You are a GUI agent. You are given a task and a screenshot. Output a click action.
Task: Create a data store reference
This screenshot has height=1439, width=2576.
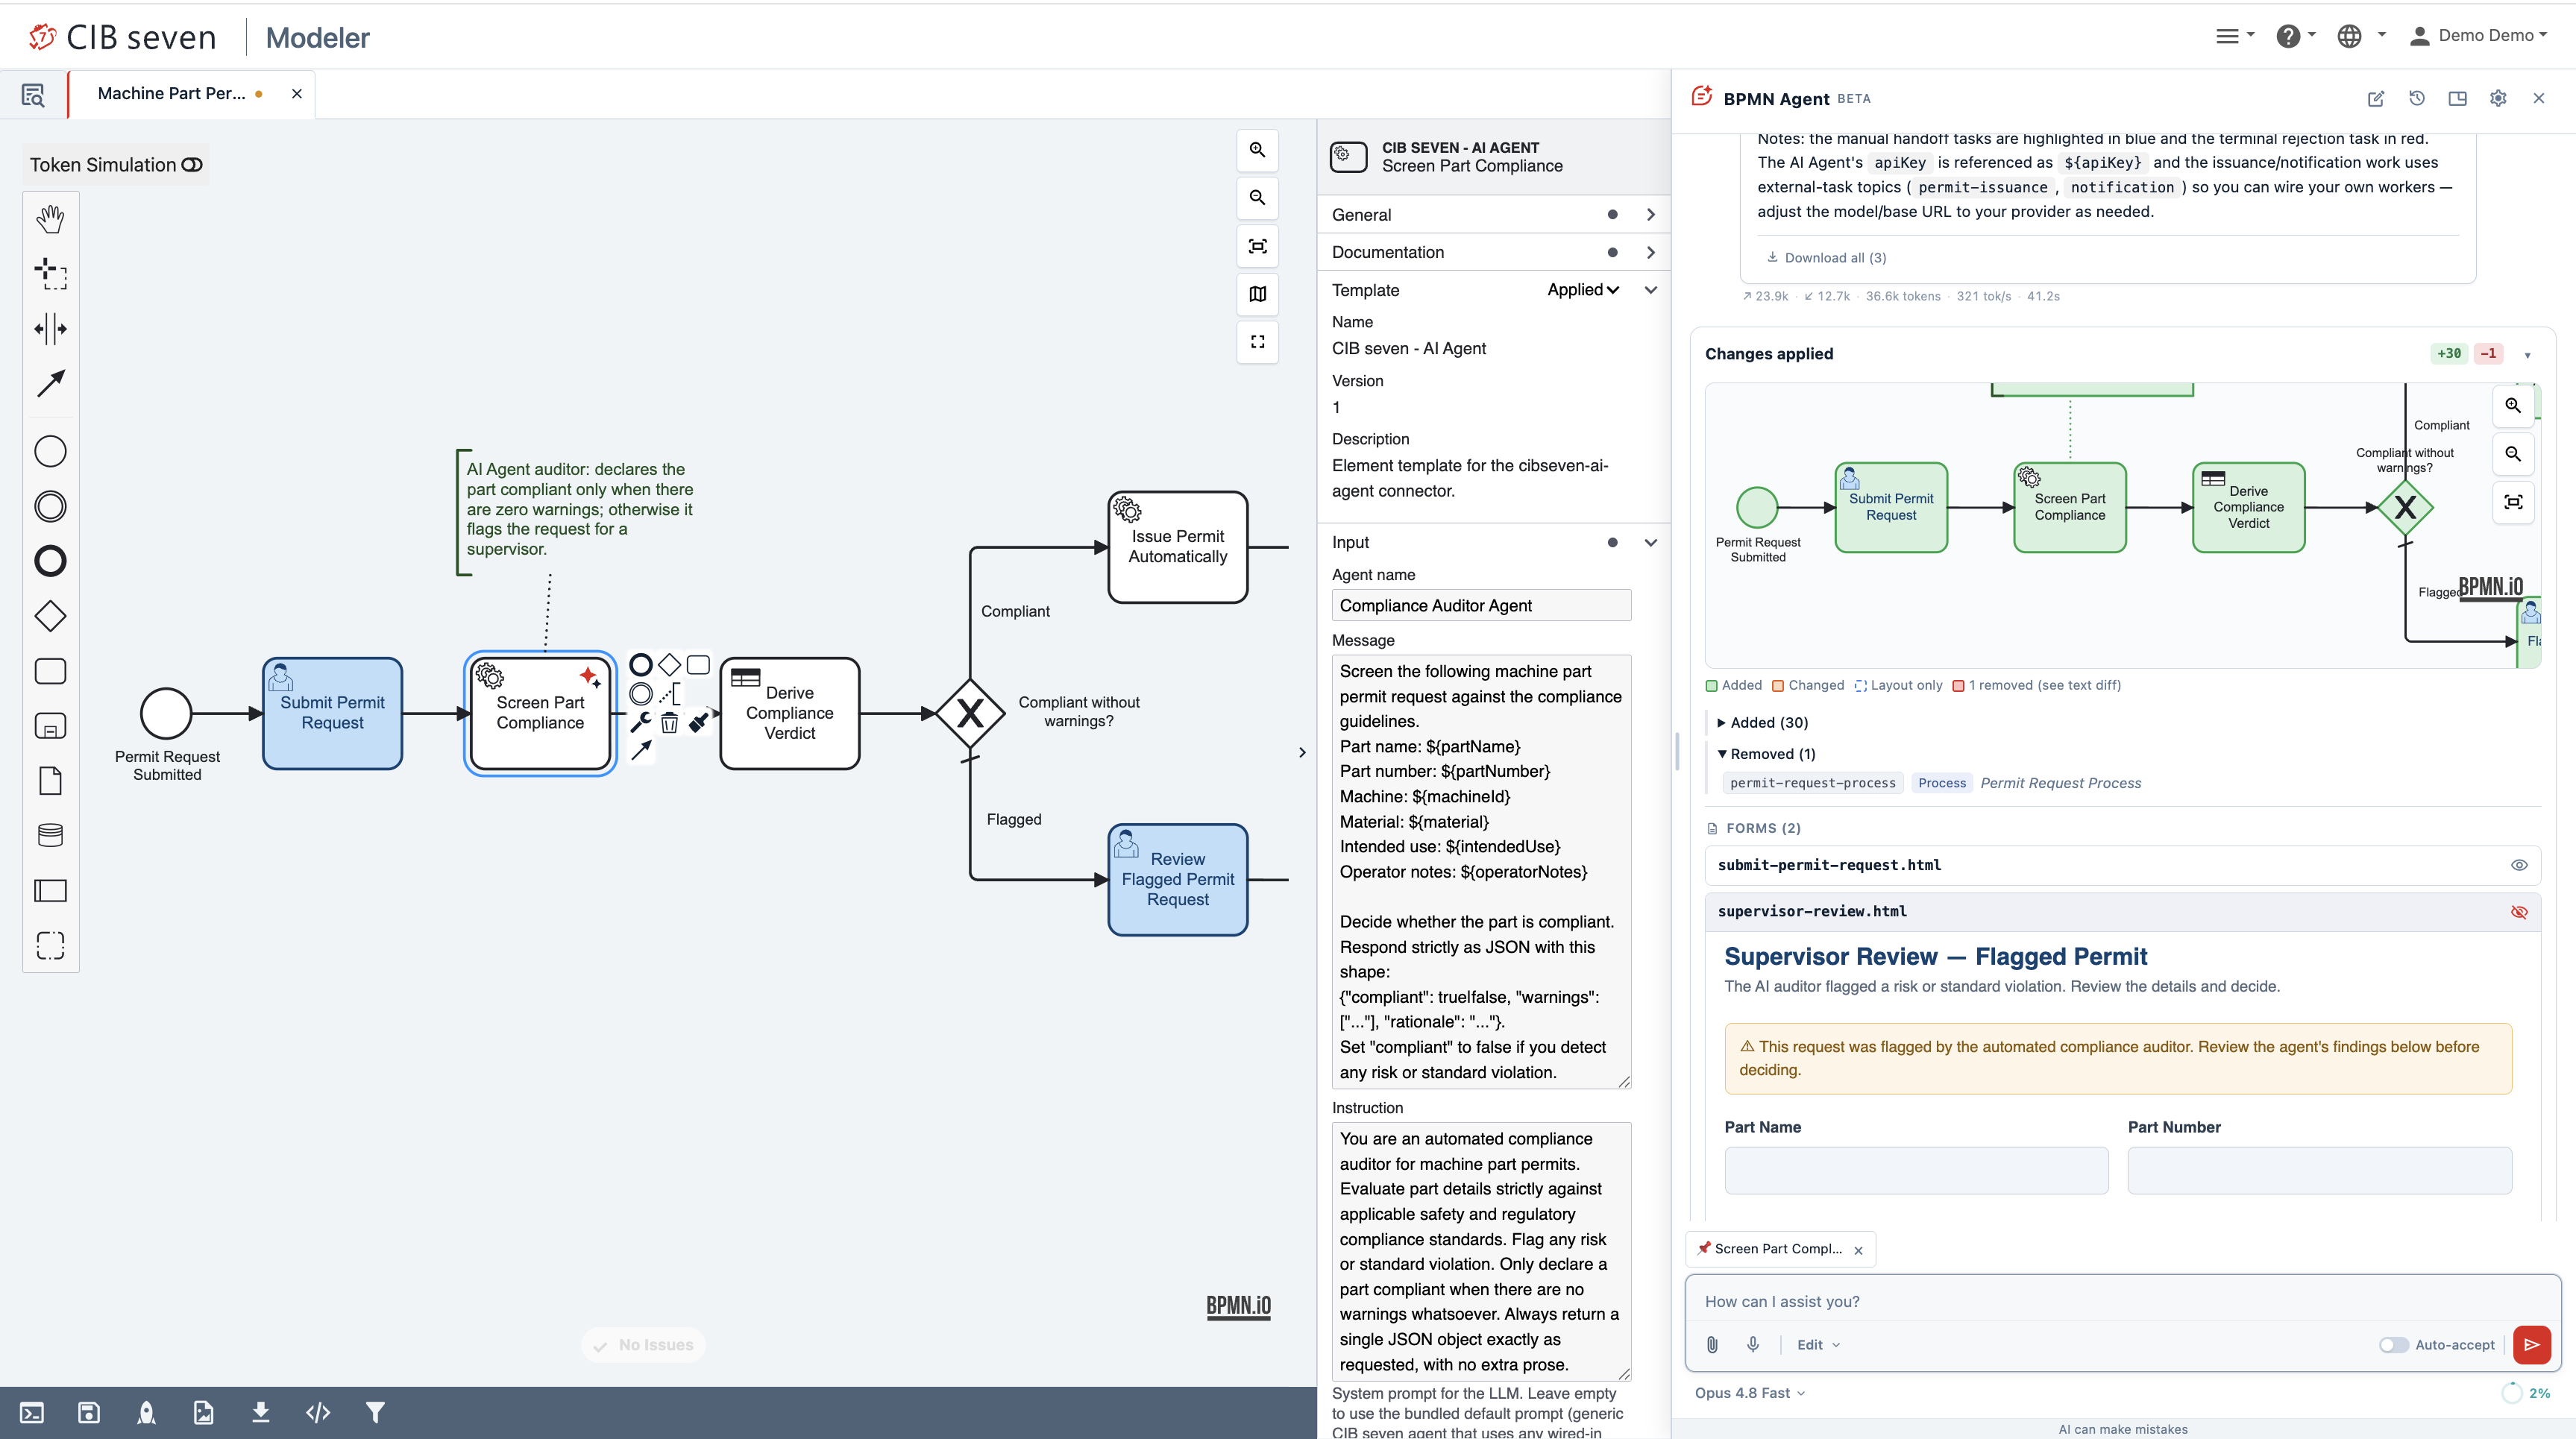coord(50,835)
